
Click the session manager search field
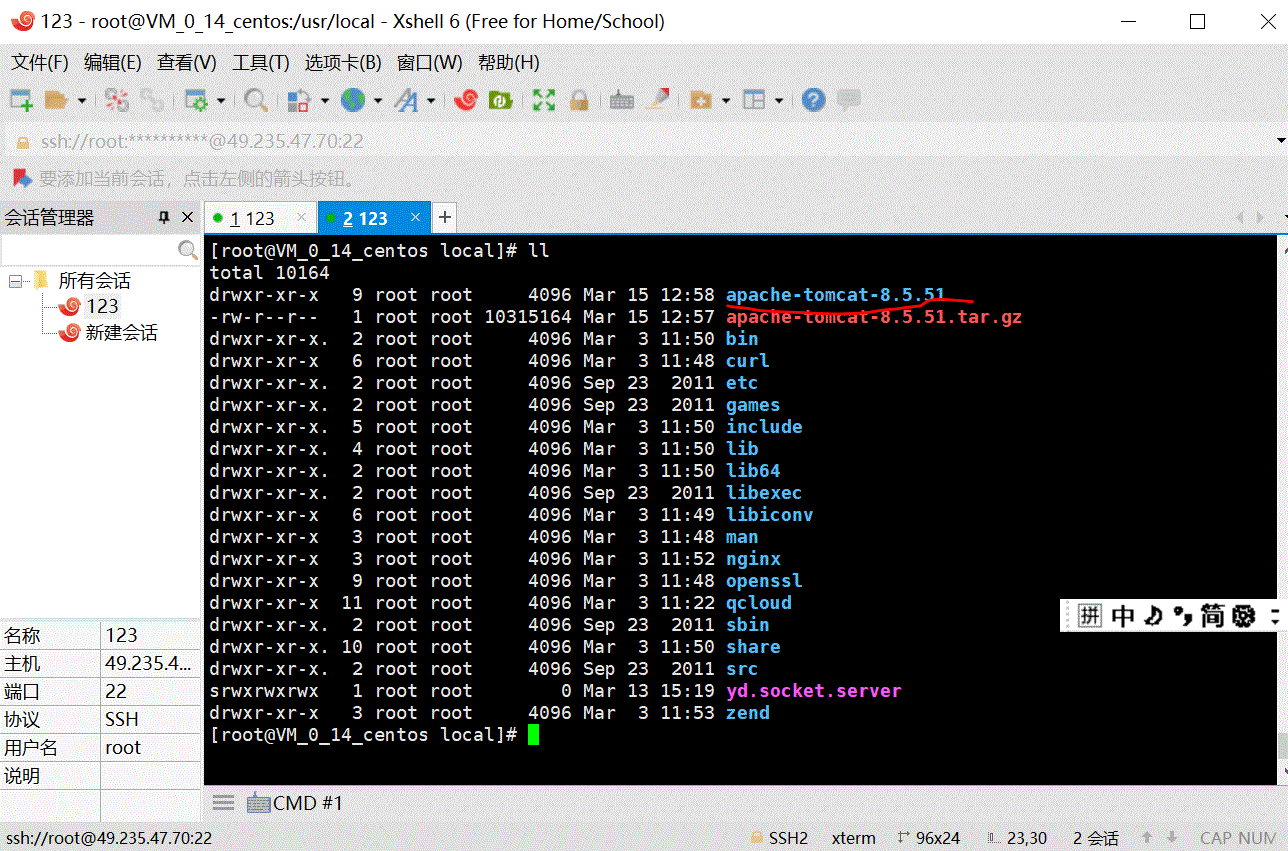(x=88, y=250)
